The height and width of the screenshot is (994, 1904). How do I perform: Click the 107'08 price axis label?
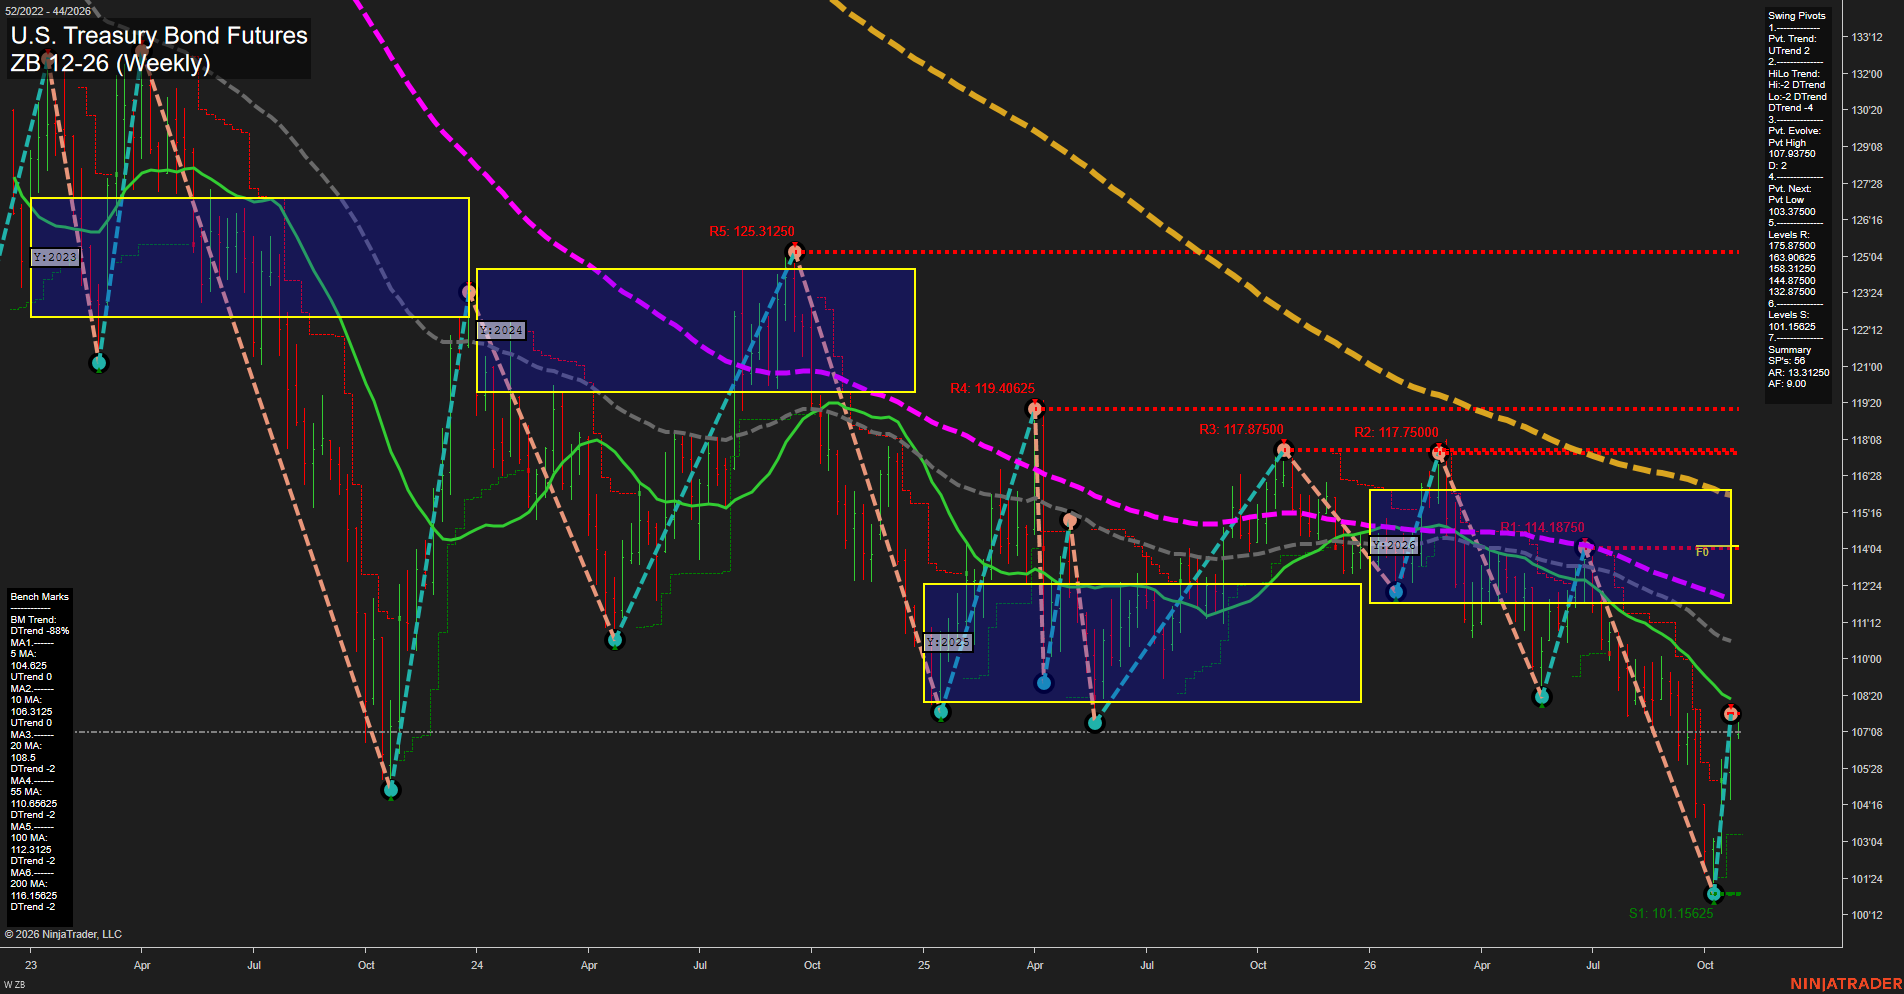(x=1867, y=732)
